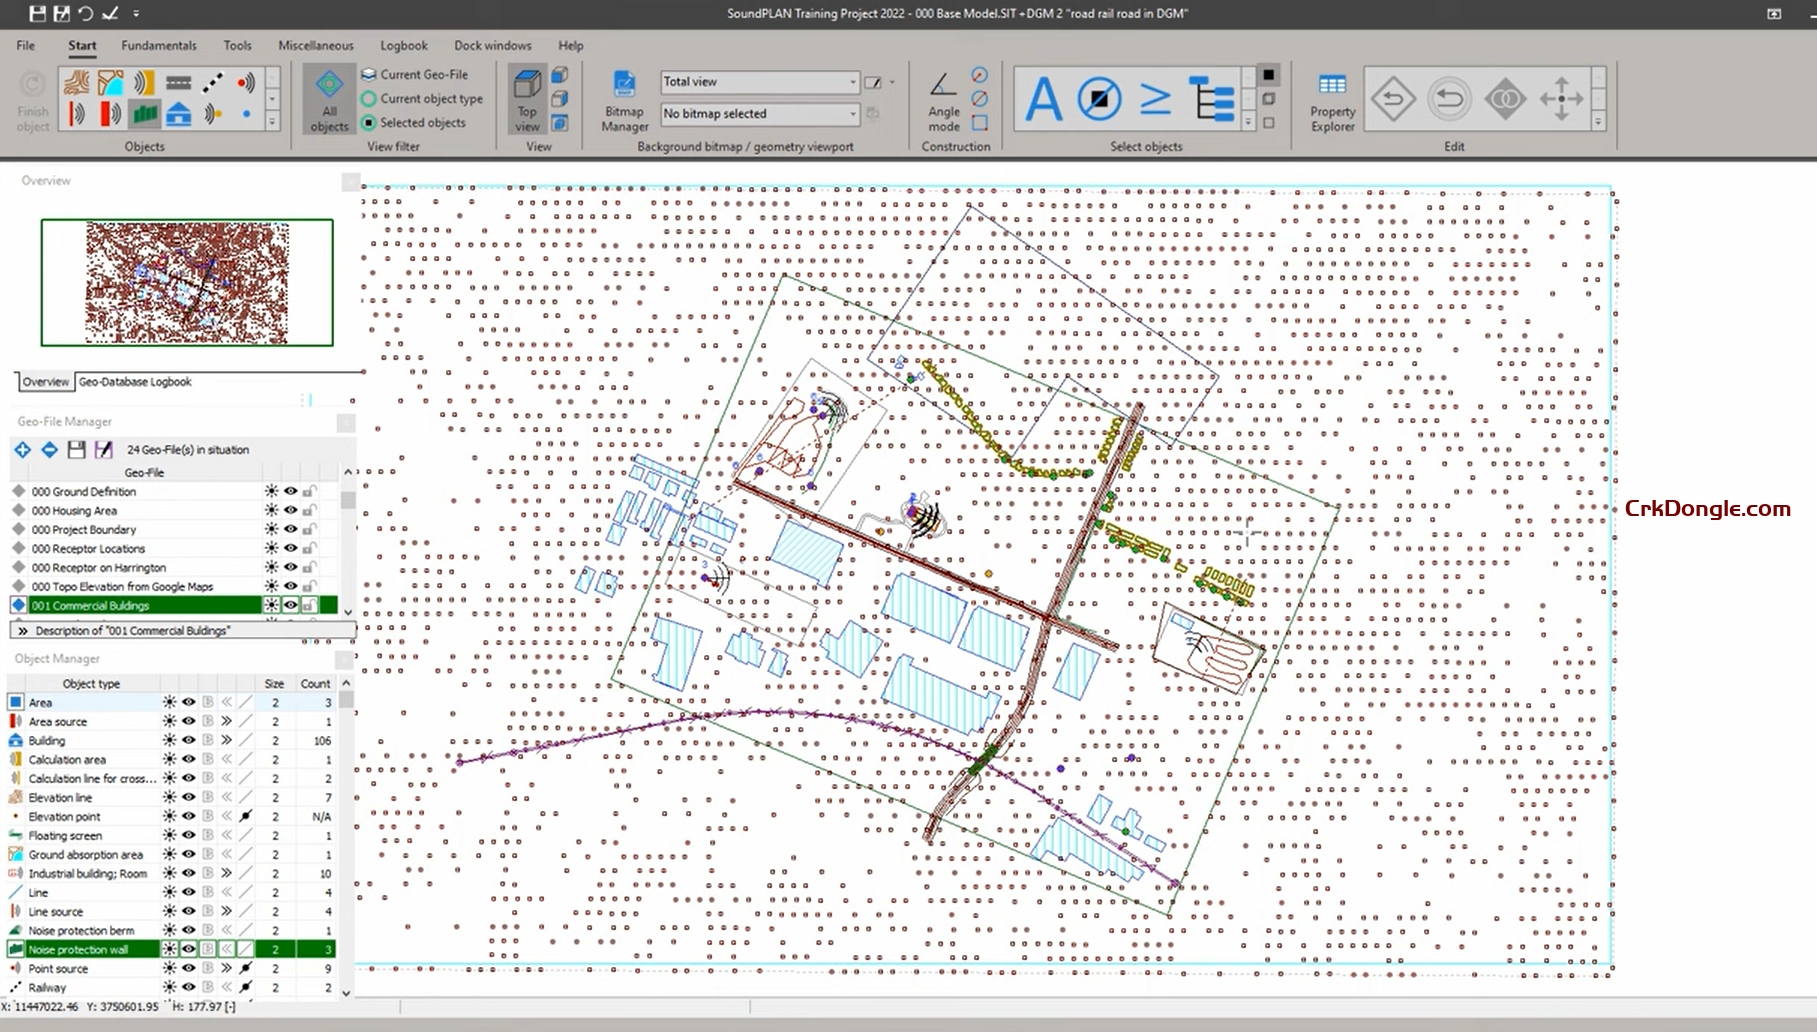1817x1032 pixels.
Task: Open the Total view dropdown
Action: coord(852,82)
